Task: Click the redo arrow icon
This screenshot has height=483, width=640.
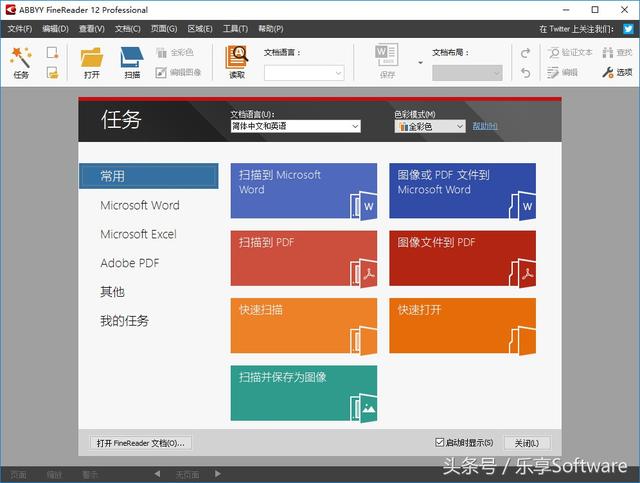Action: (x=526, y=53)
